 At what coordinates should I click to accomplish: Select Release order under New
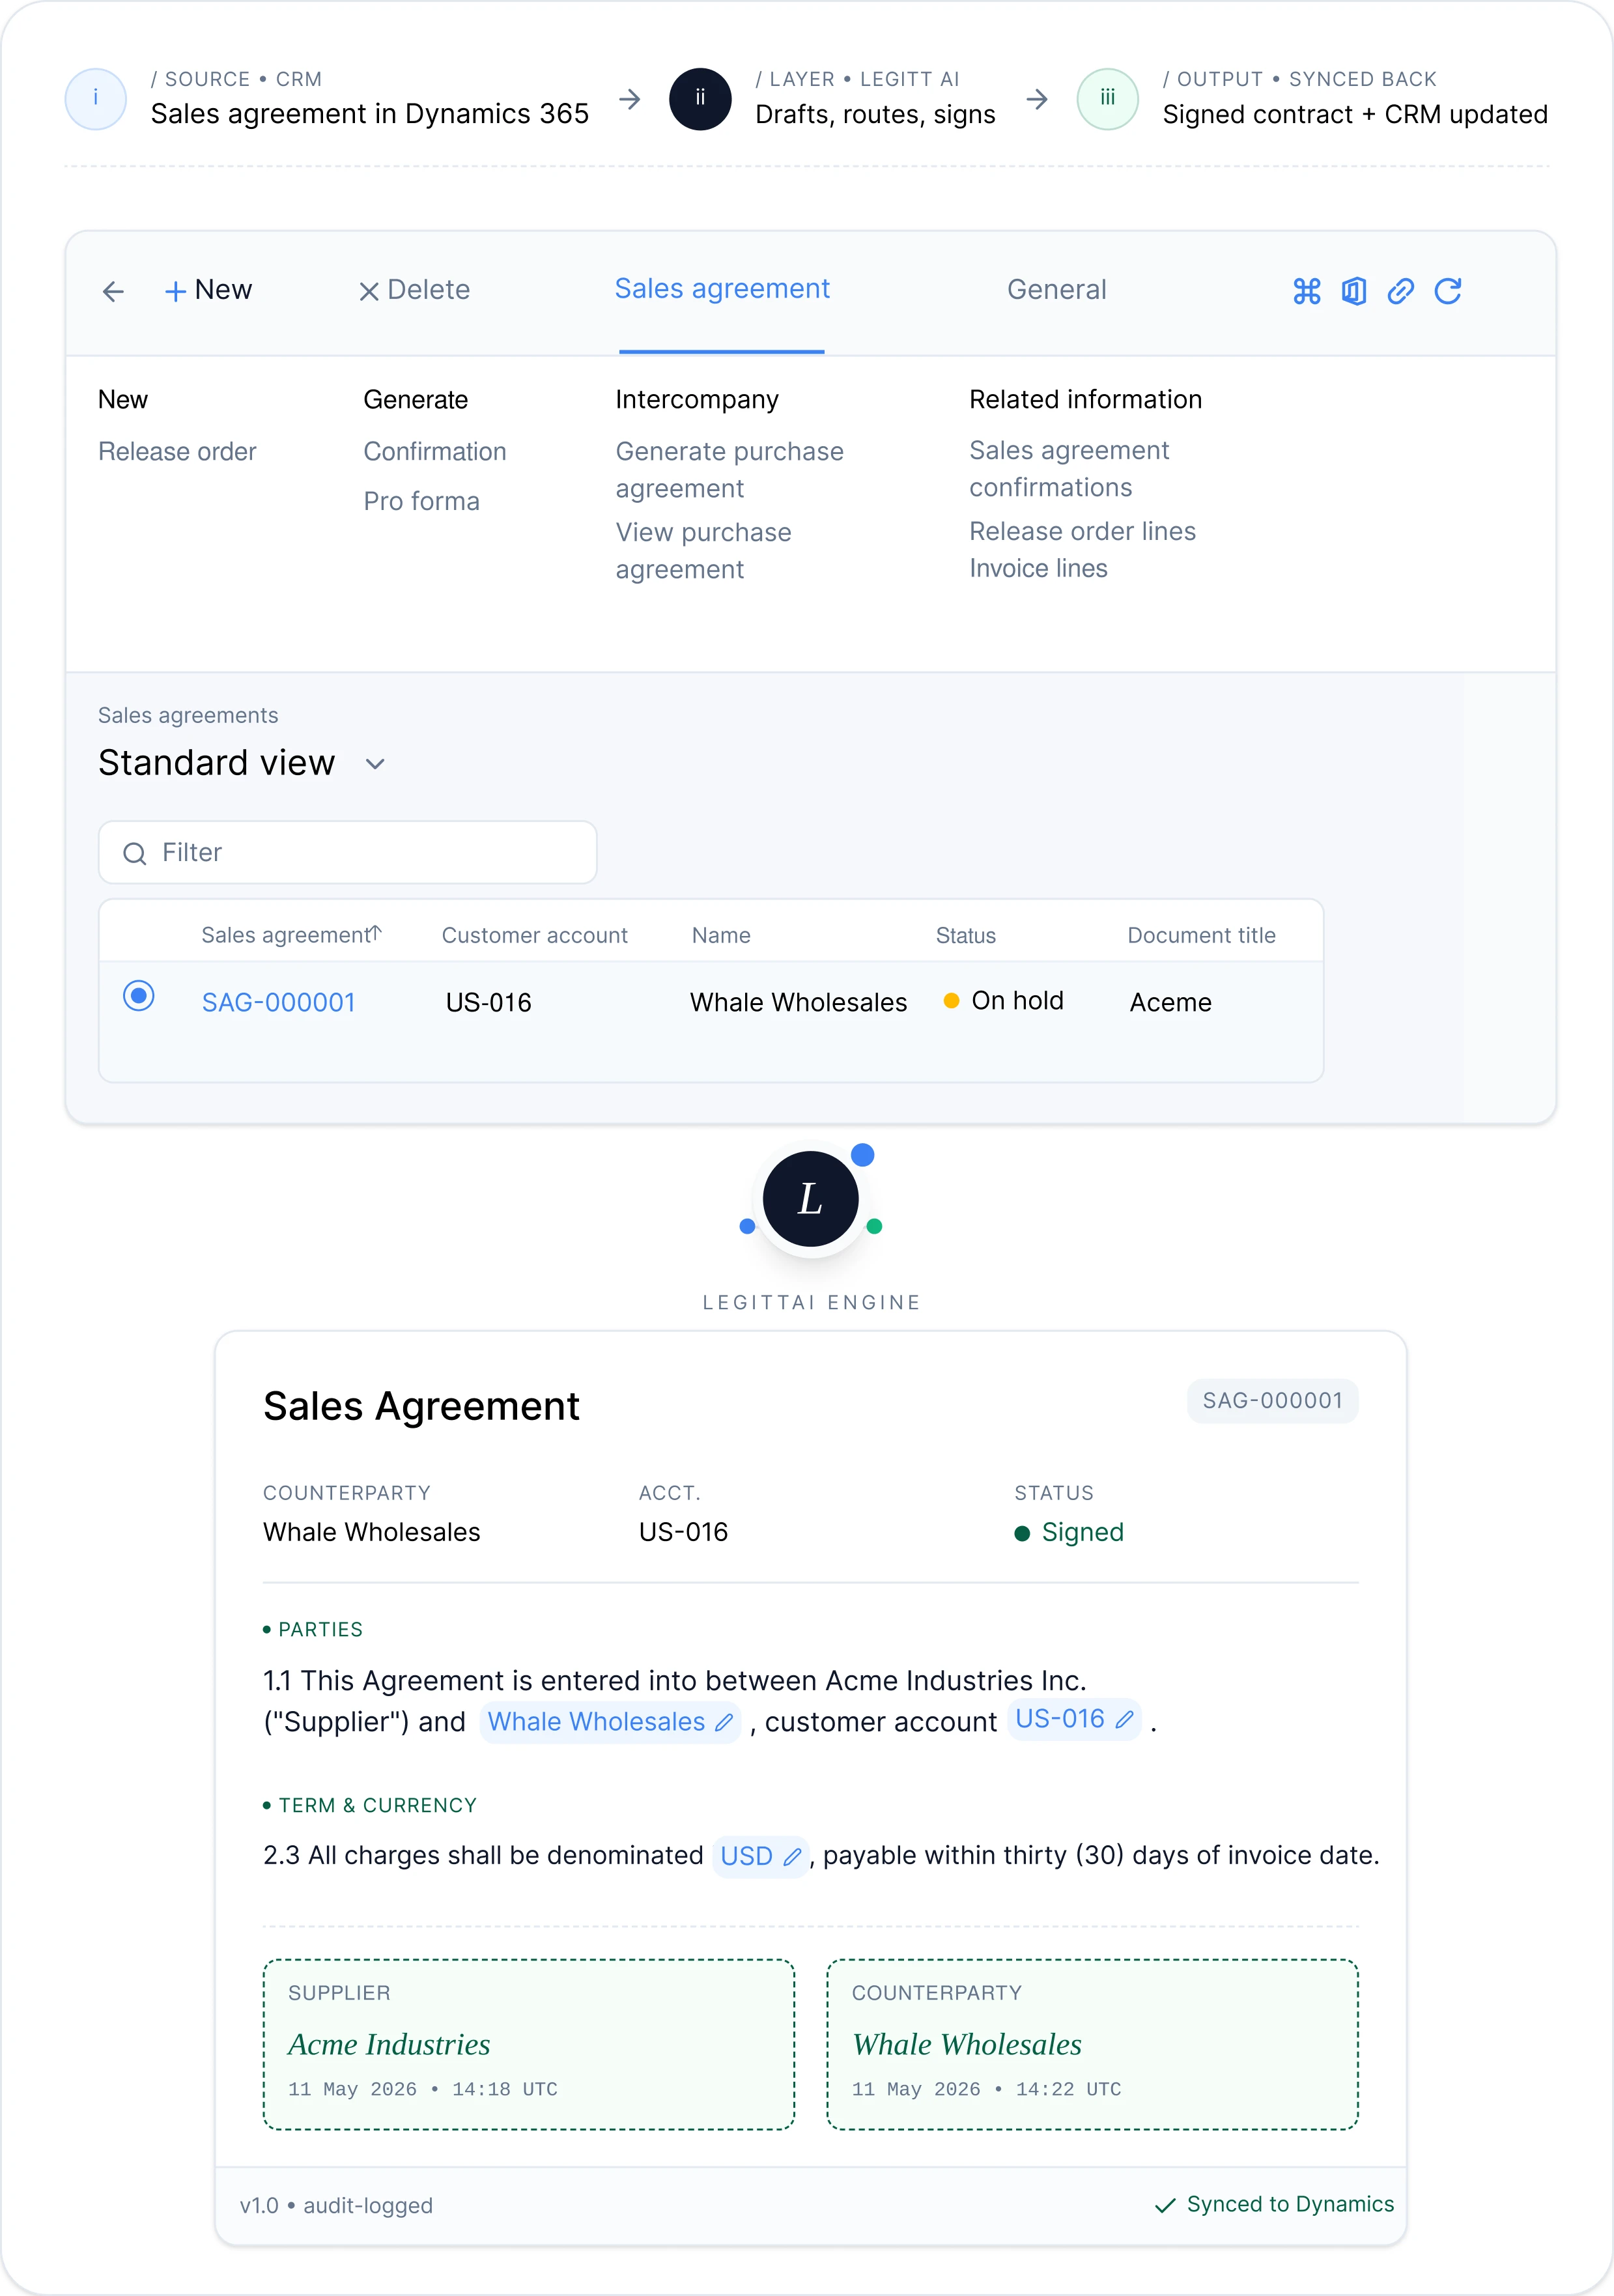[177, 451]
